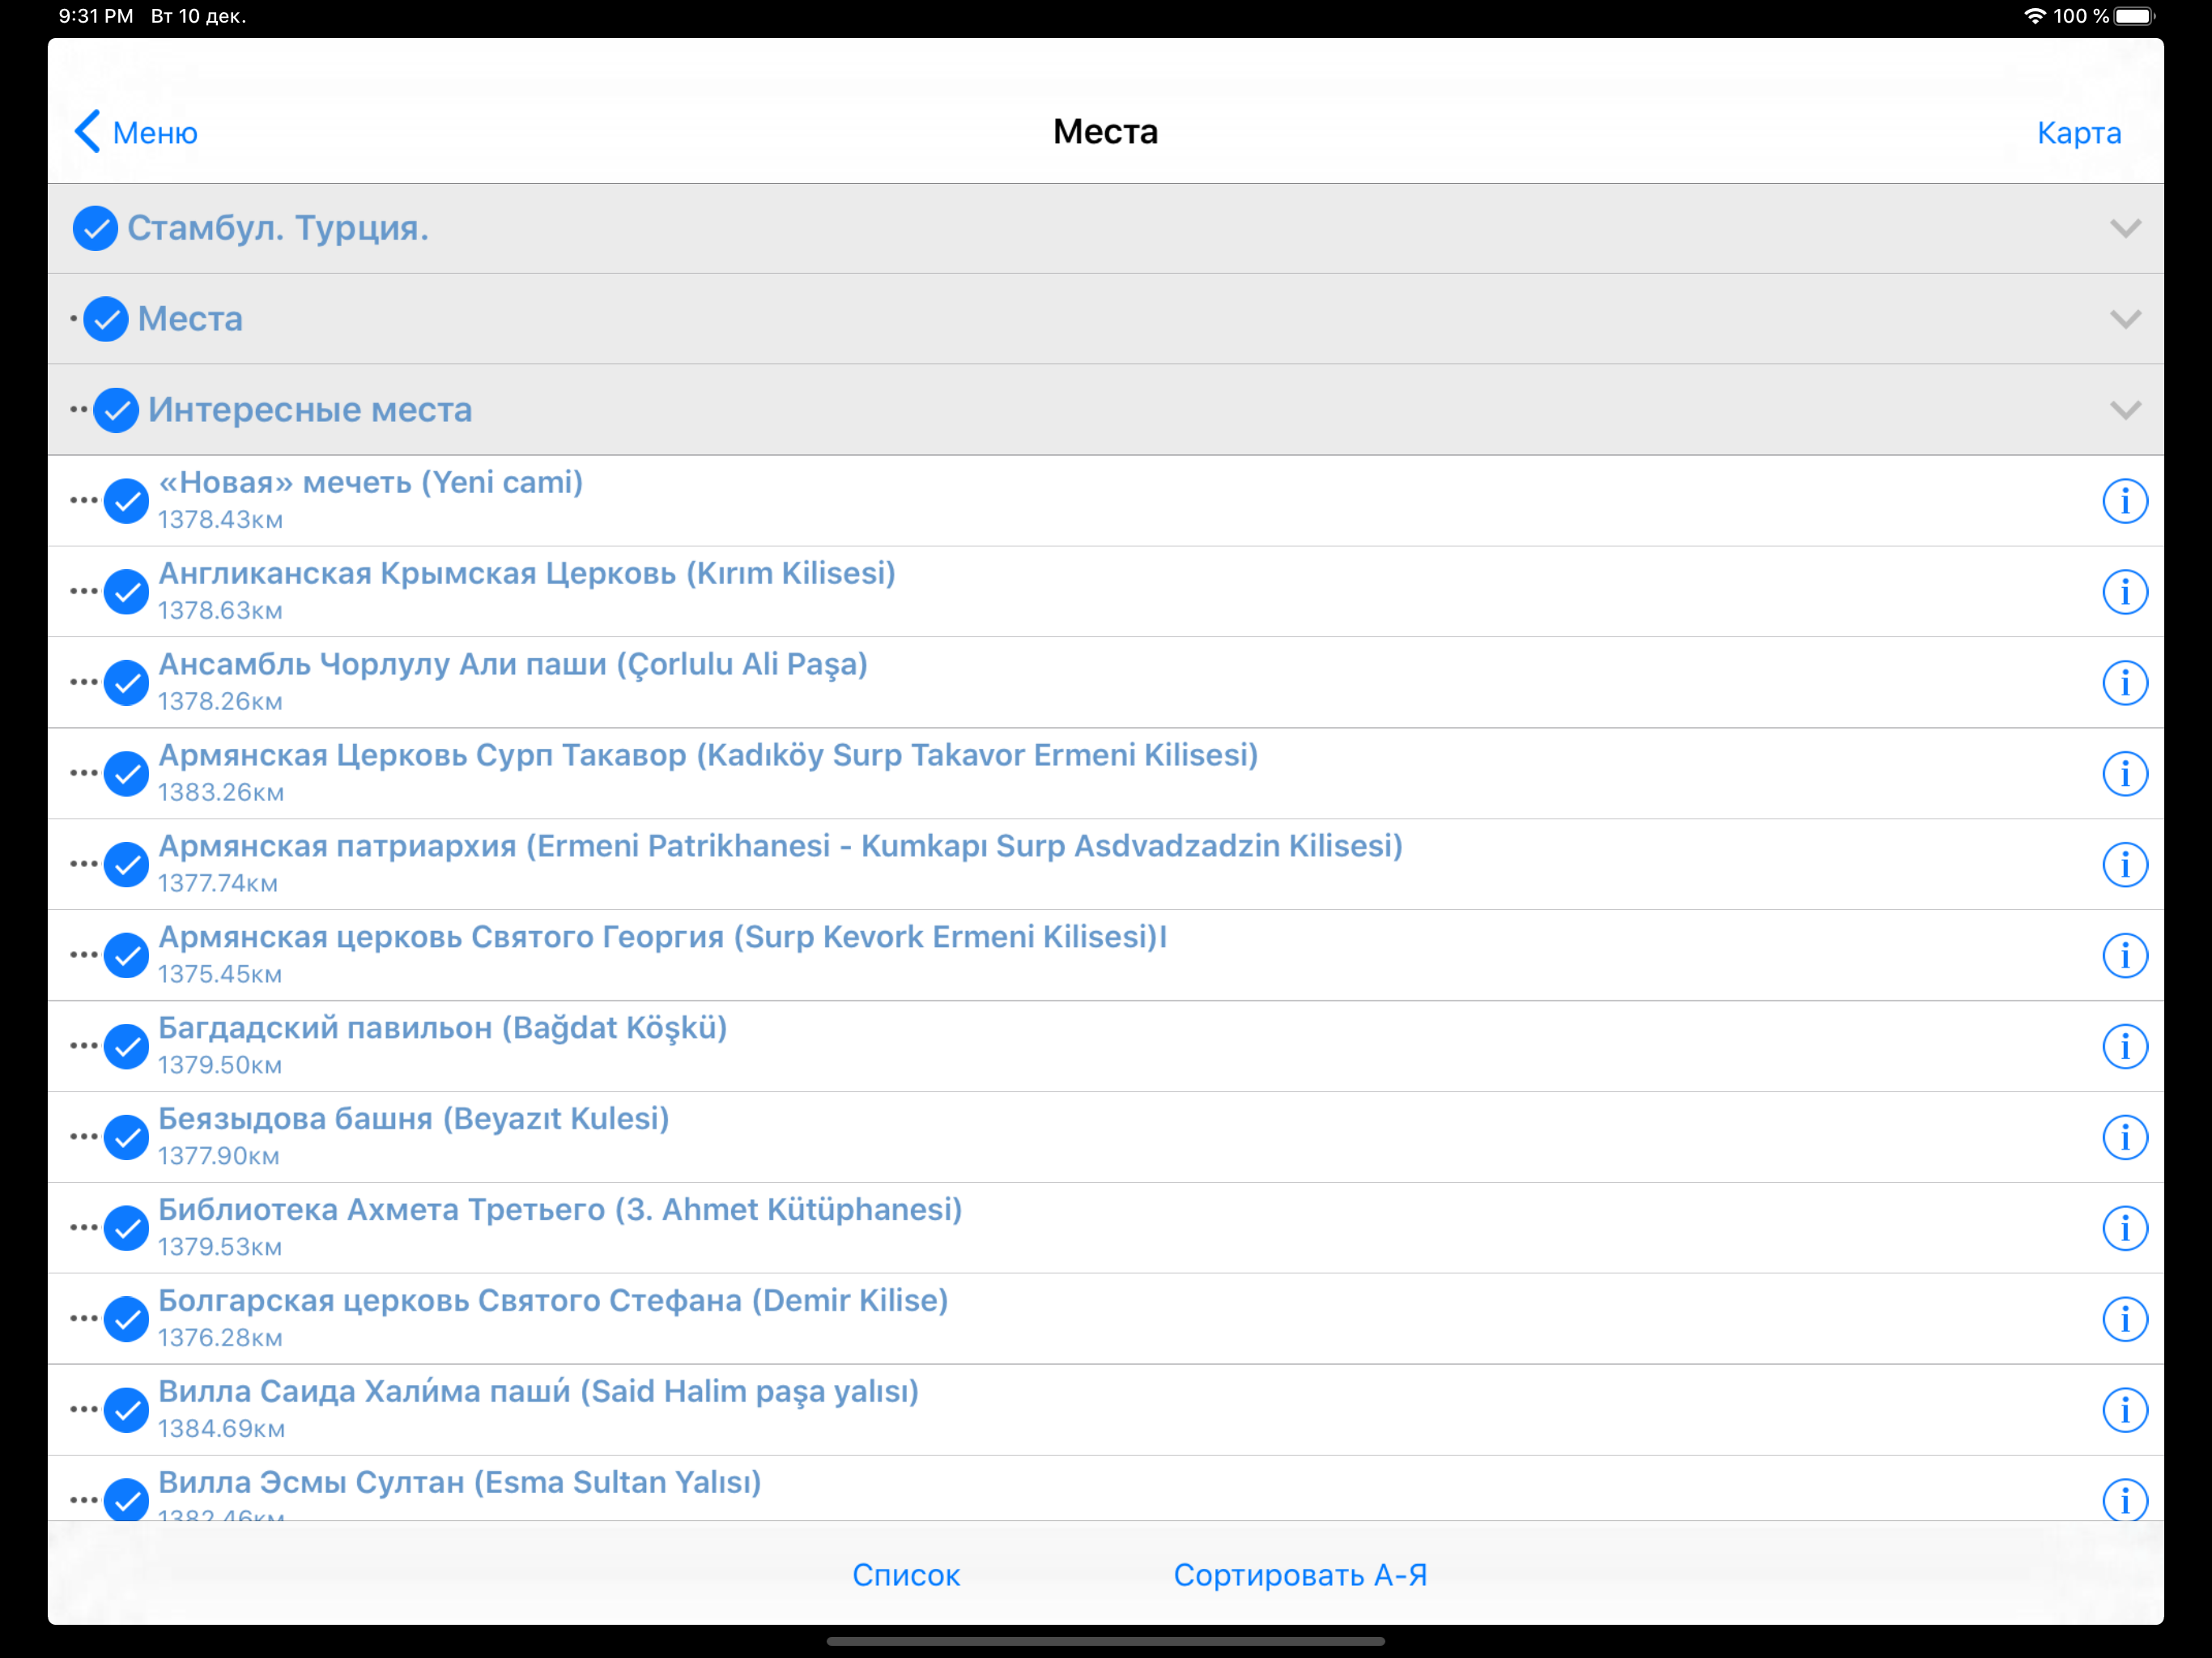Viewport: 2212px width, 1658px height.
Task: Toggle Ансамбль Чорлулу Али паши checkmark
Action: point(127,684)
